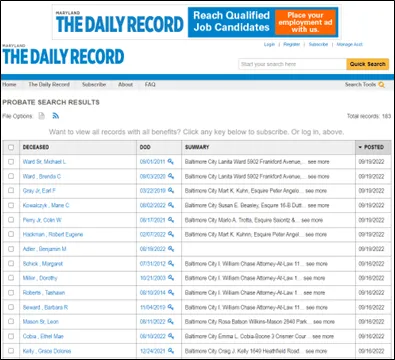Check the box for Perry Jr, Colin W
Image resolution: width=395 pixels, height=360 pixels.
11,220
